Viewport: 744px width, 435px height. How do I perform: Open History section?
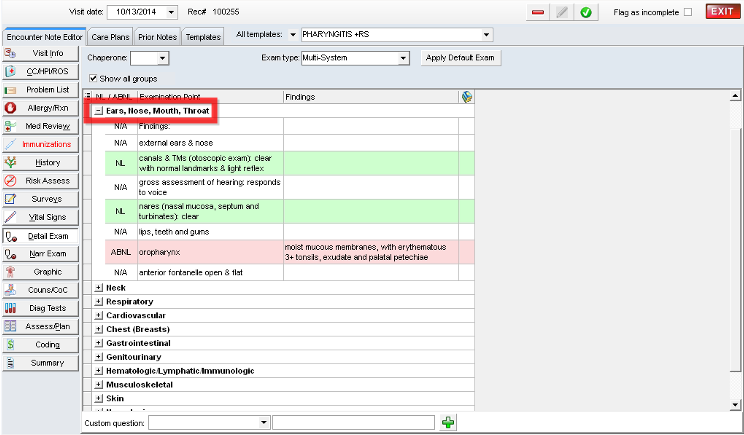tap(40, 162)
